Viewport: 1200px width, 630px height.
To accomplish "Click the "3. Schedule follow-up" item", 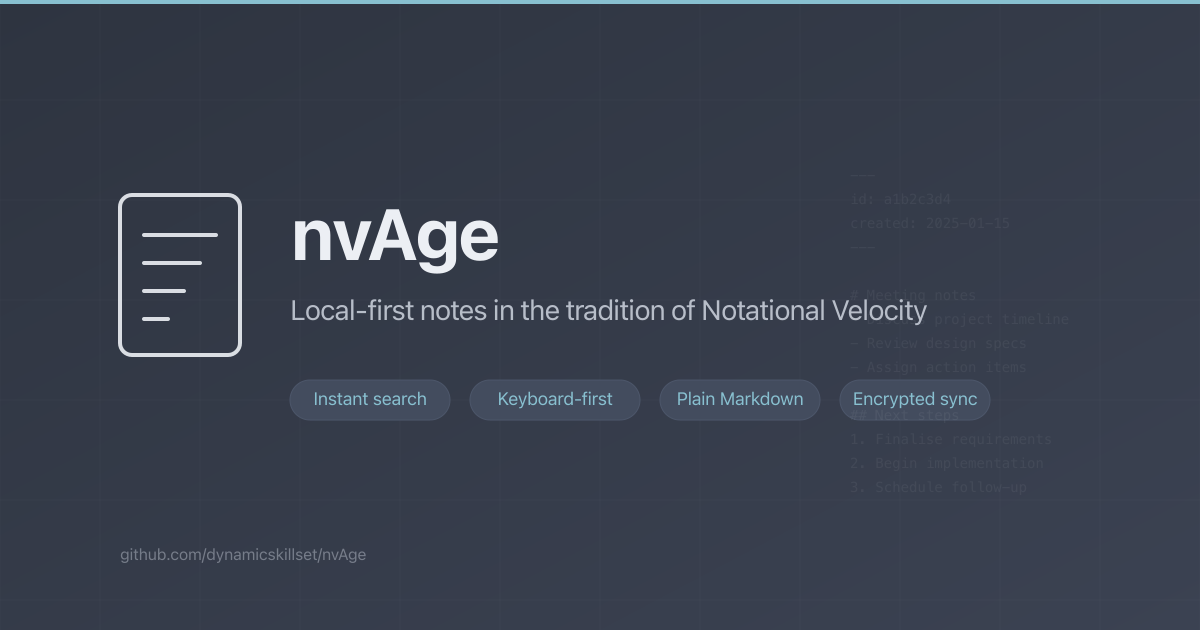I will click(x=938, y=488).
